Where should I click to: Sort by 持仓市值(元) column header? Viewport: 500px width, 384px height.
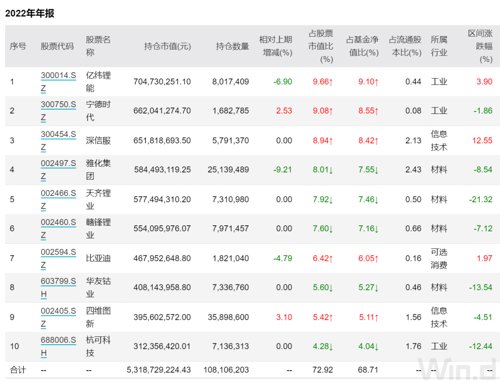tap(167, 46)
